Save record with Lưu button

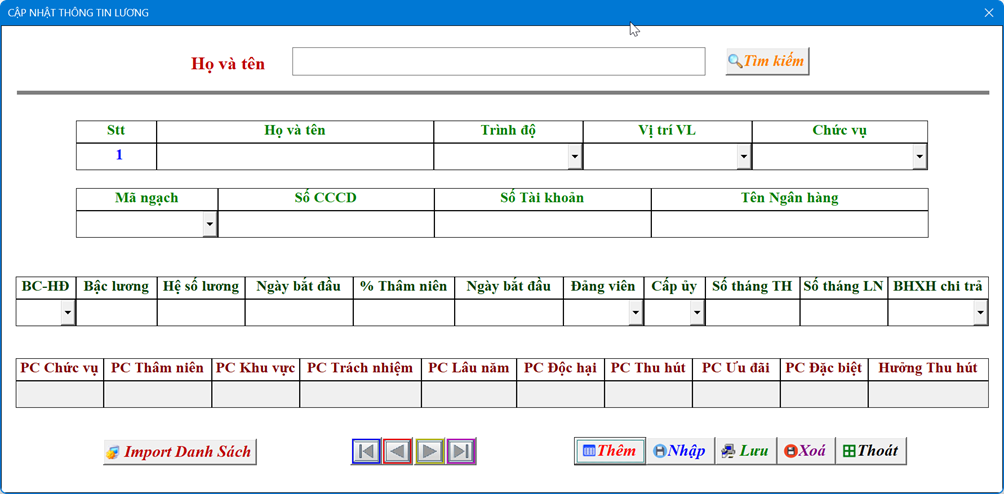coord(745,451)
